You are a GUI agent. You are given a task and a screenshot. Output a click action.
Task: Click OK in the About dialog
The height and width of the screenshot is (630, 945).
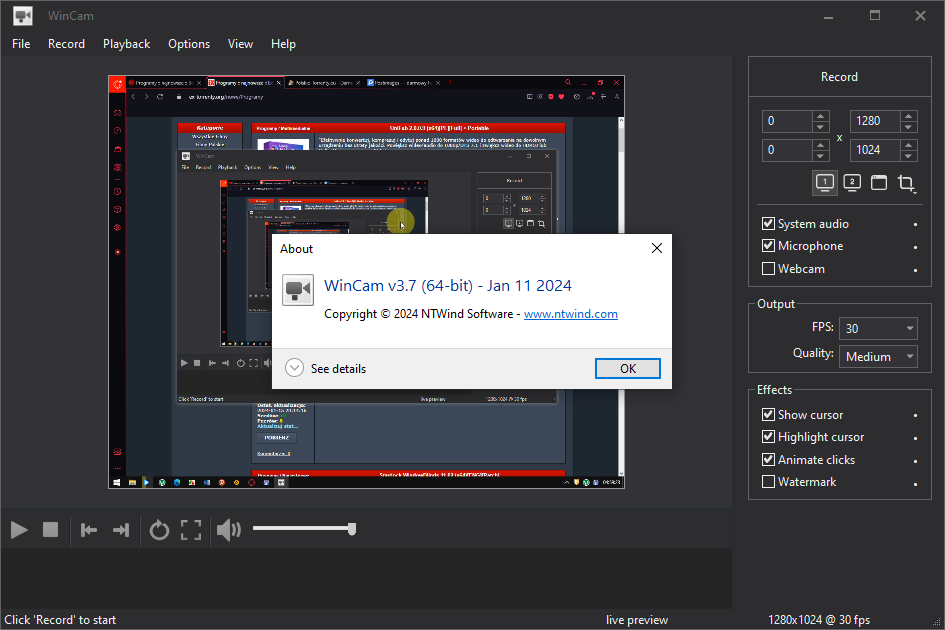point(627,368)
